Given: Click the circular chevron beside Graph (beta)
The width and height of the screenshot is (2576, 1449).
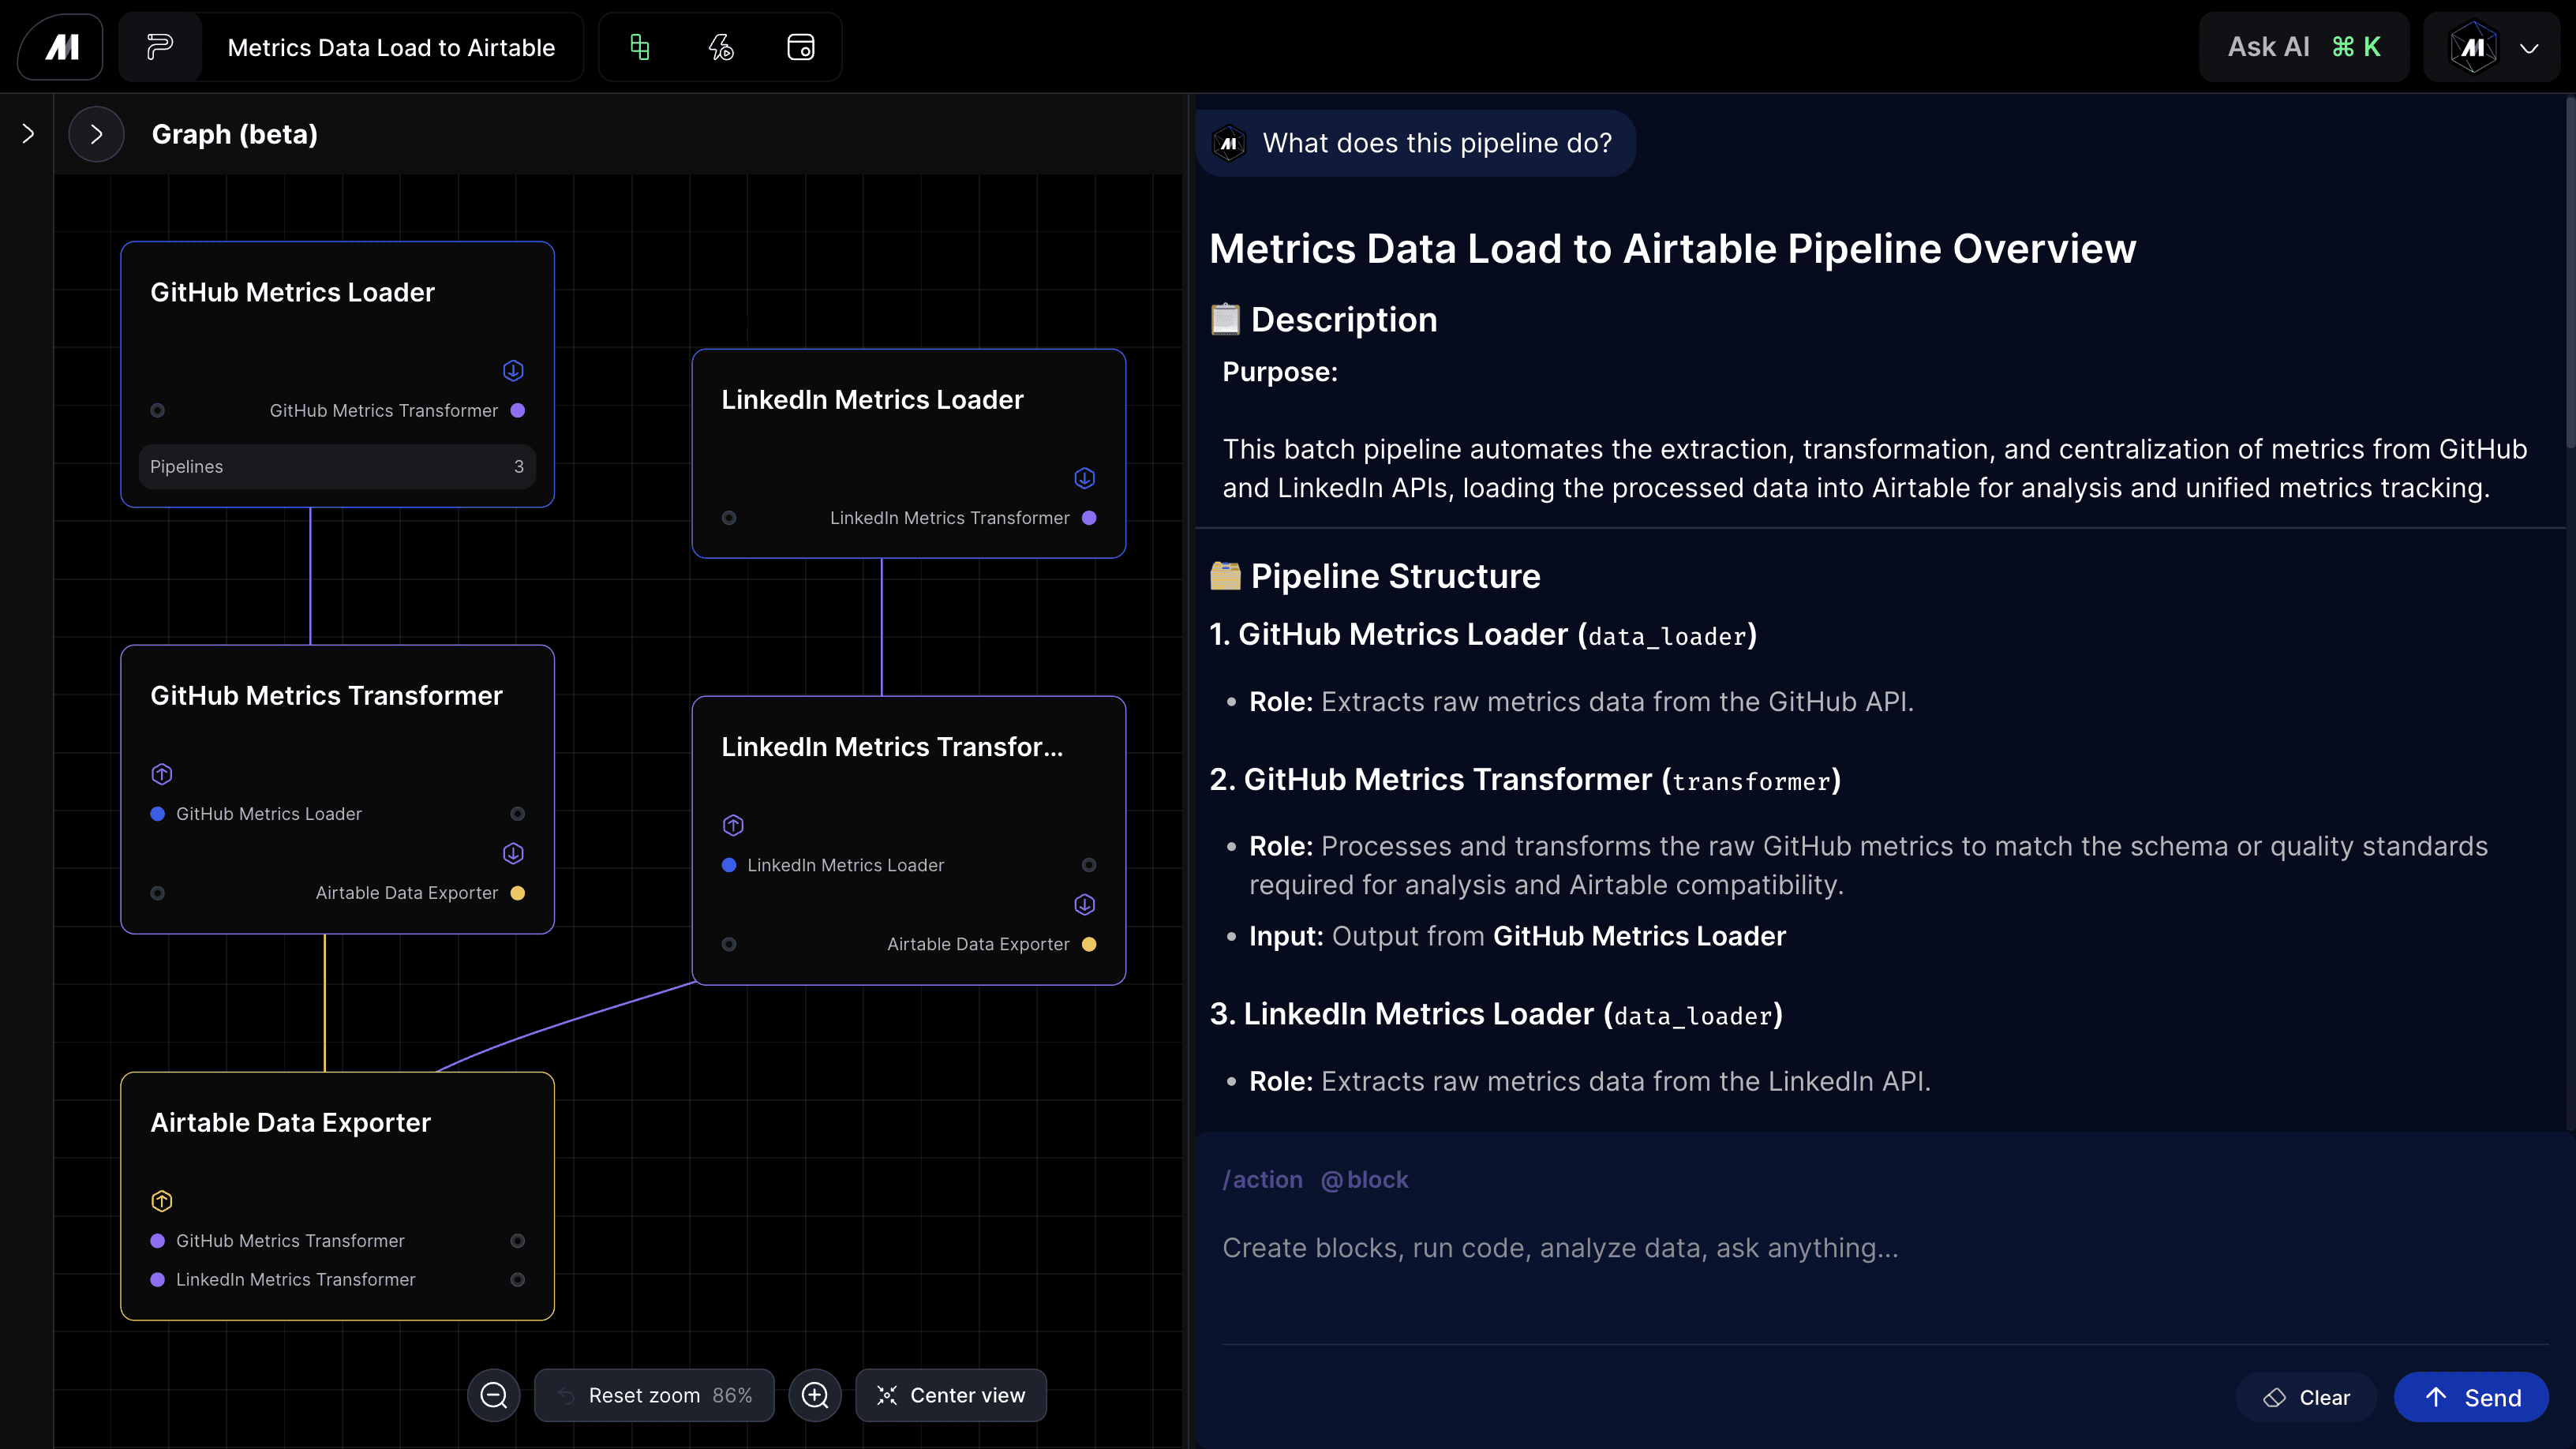Looking at the screenshot, I should tap(96, 134).
